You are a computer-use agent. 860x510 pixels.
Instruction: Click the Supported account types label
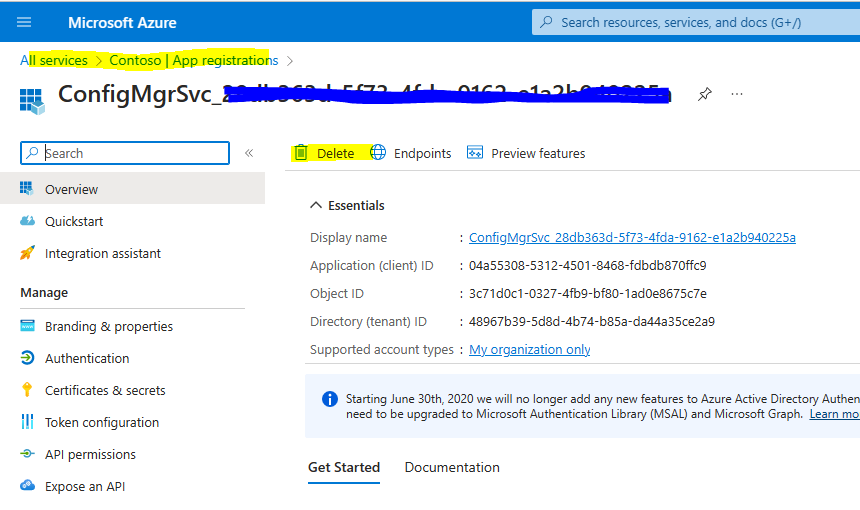[x=382, y=349]
